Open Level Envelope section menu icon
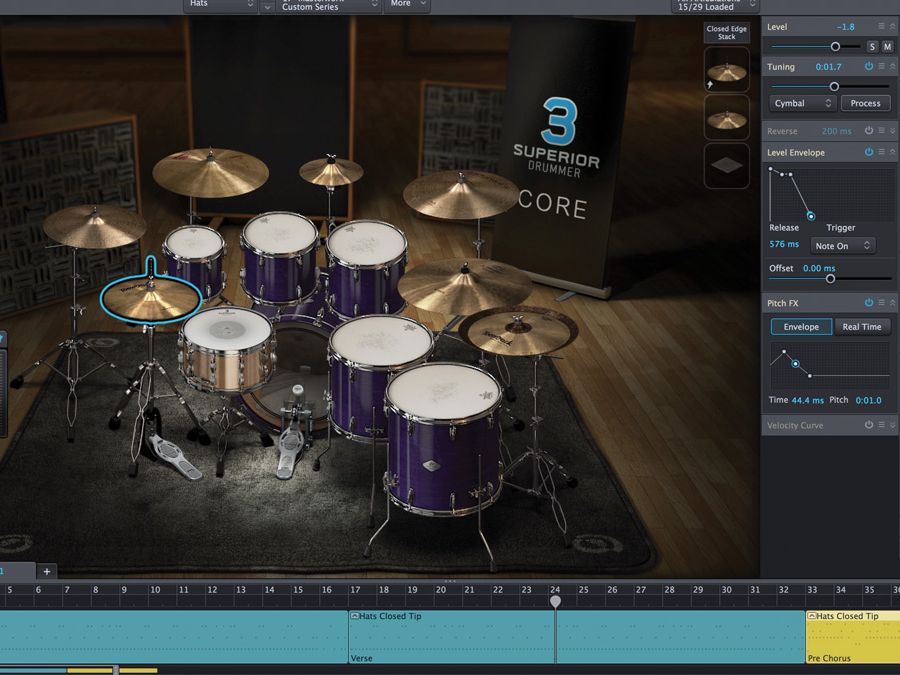 click(881, 152)
